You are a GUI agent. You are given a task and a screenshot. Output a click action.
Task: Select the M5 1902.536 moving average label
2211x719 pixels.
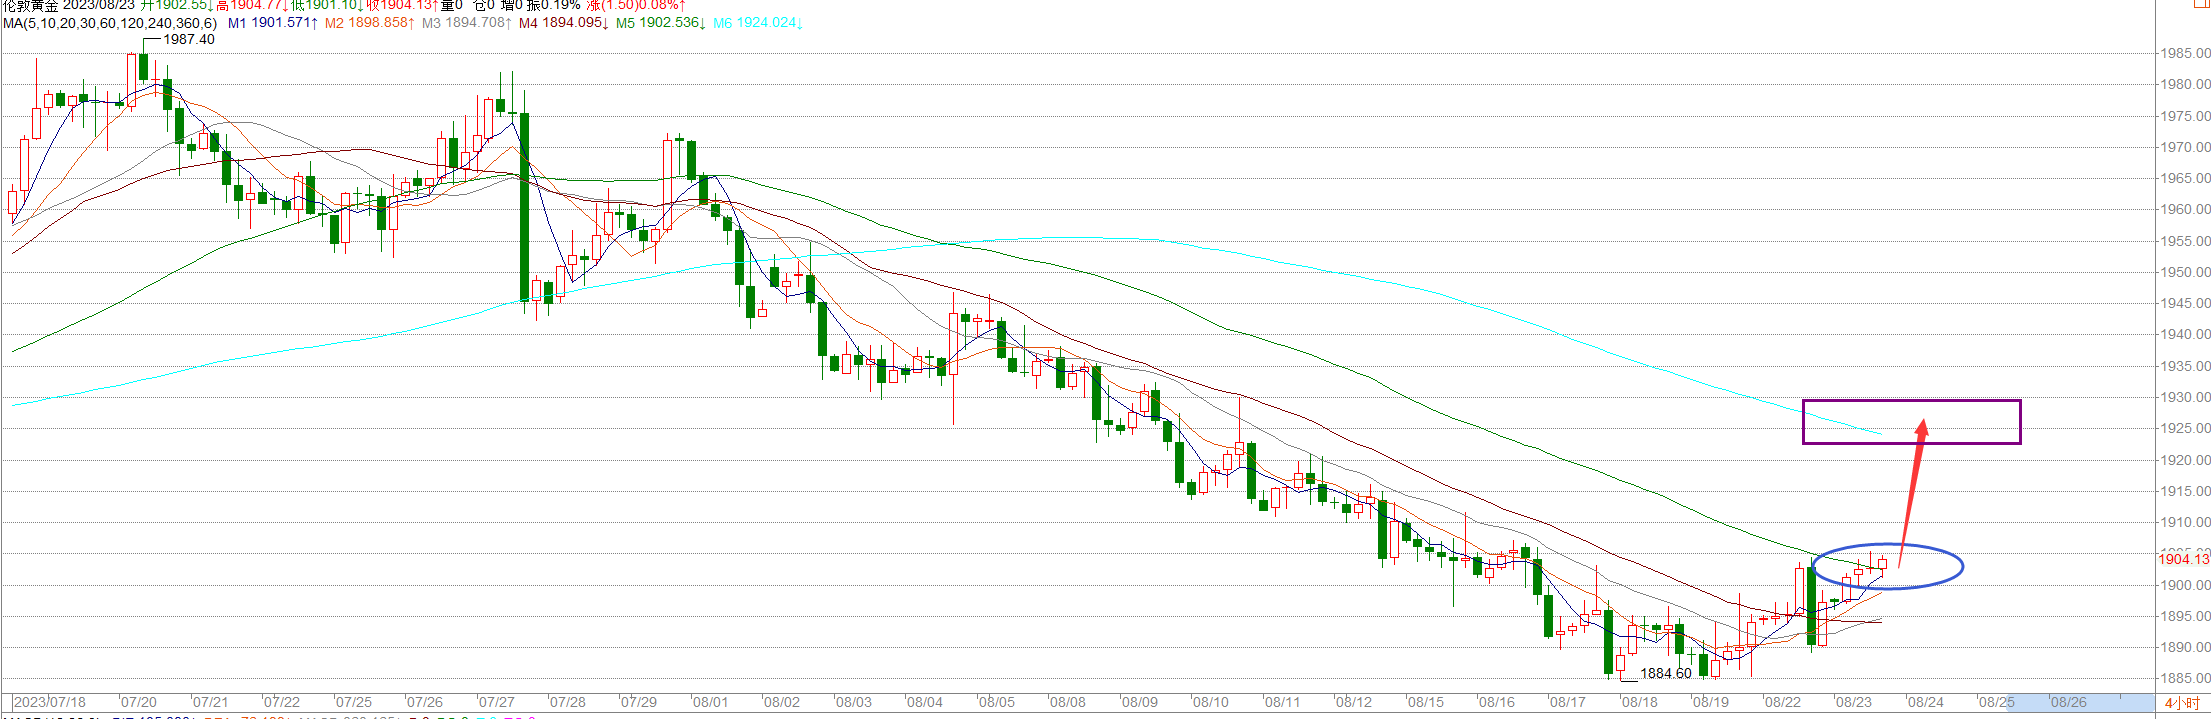(x=660, y=23)
